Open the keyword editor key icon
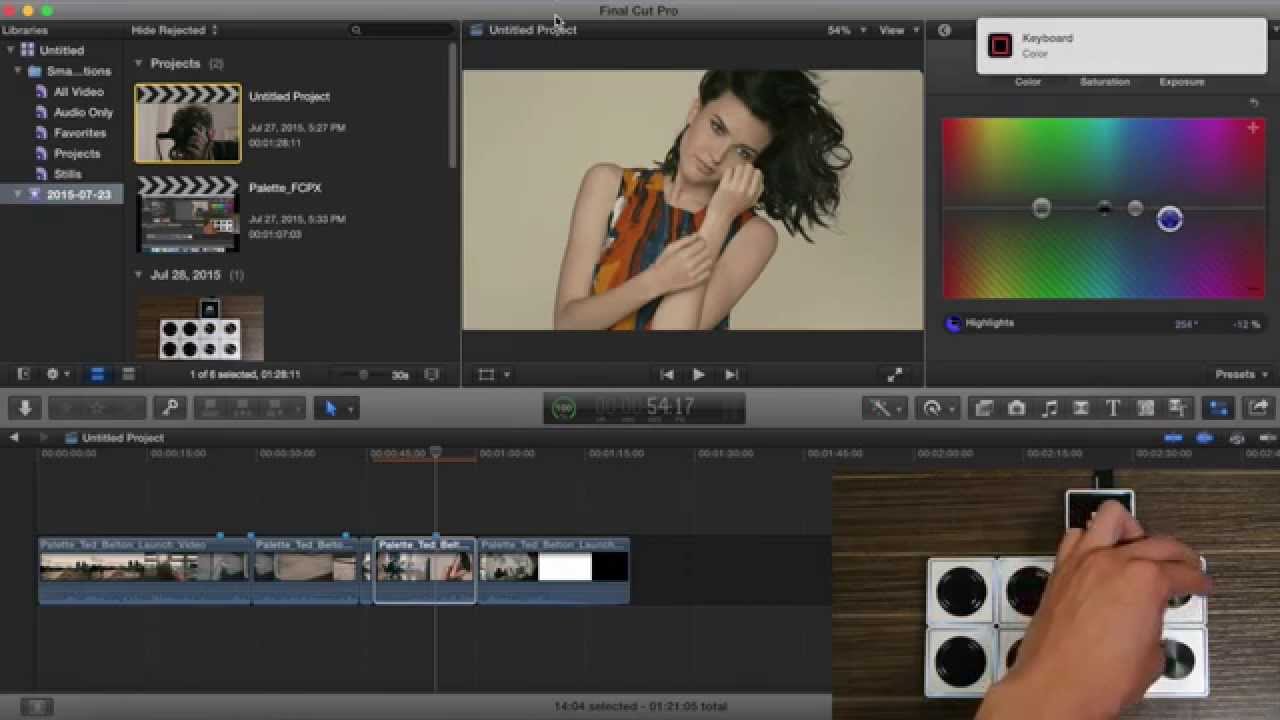Viewport: 1280px width, 720px height. (x=170, y=408)
